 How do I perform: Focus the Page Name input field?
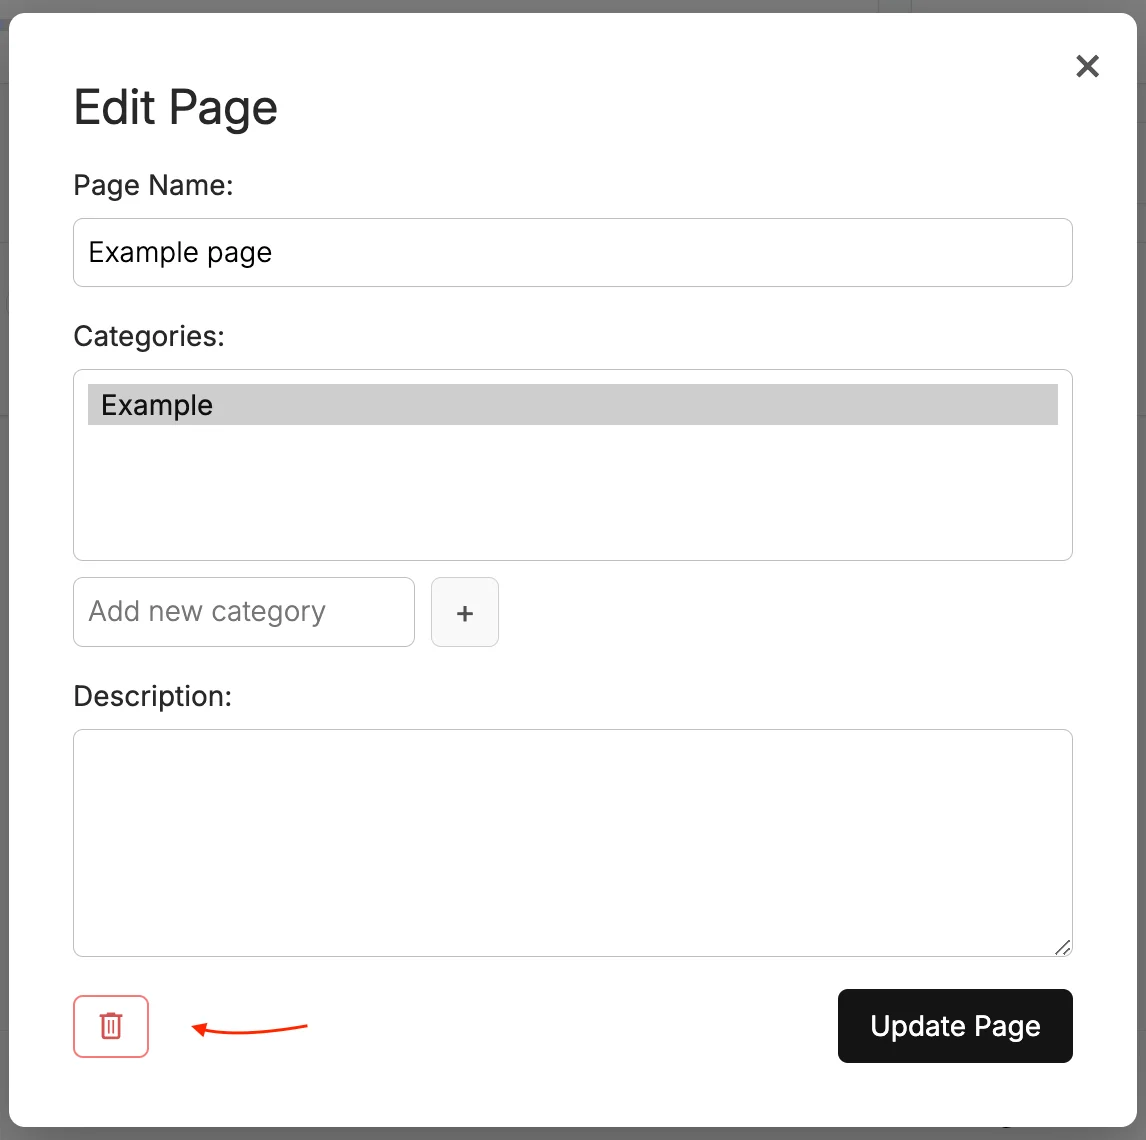tap(573, 253)
